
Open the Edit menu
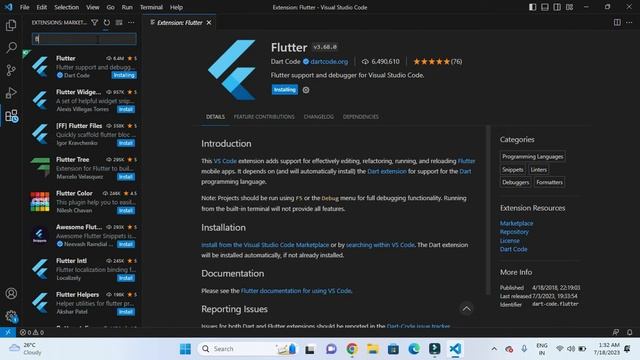click(x=42, y=7)
